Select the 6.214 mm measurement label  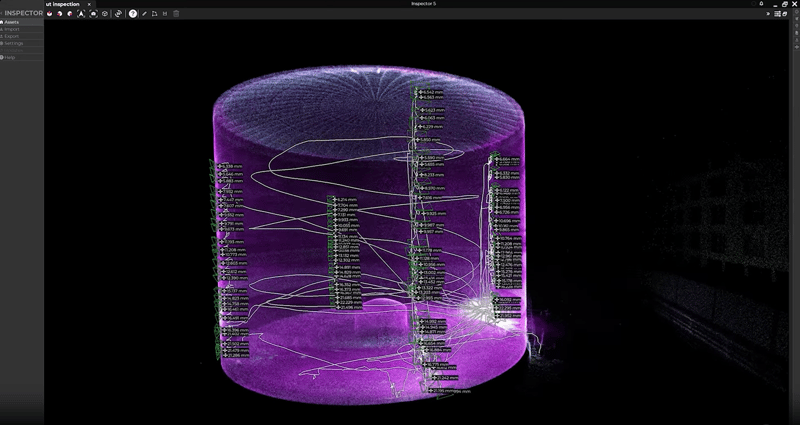pos(346,199)
